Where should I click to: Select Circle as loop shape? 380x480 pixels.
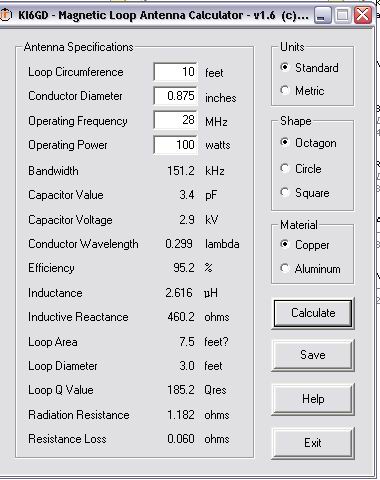(x=285, y=168)
